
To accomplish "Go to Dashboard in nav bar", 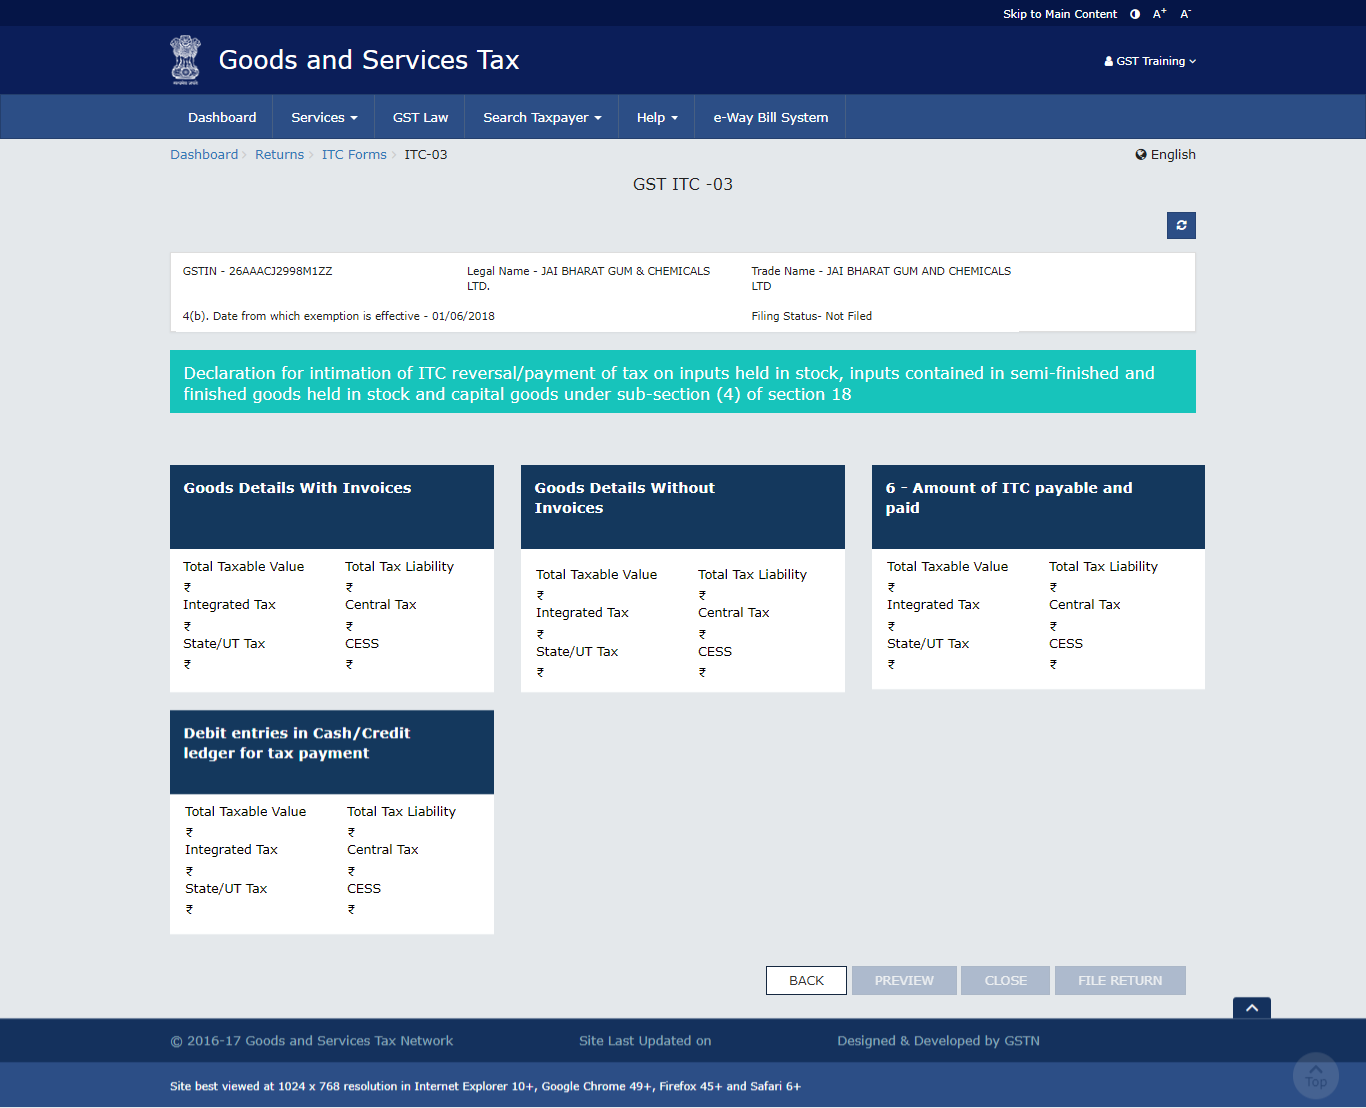I will (222, 117).
